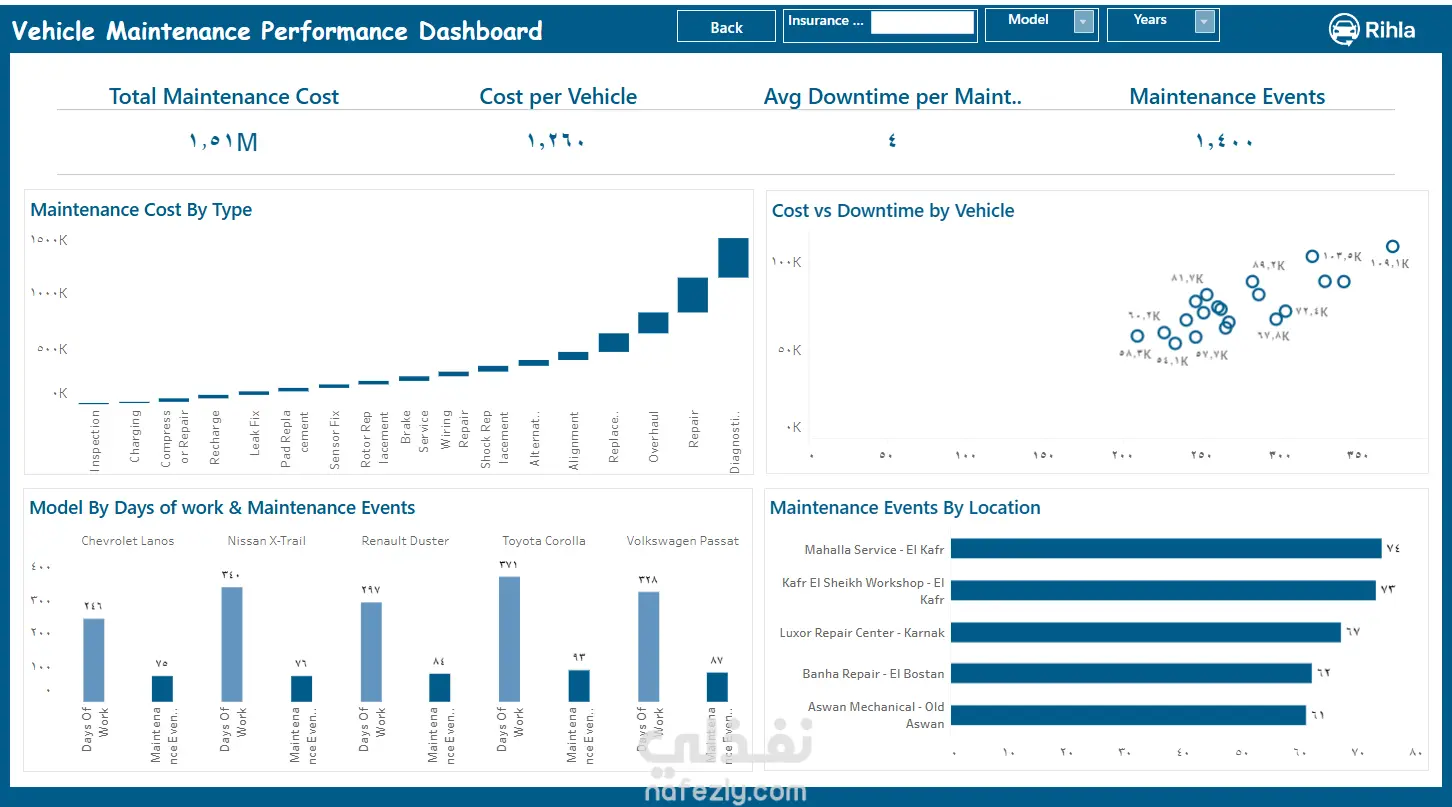Screen dimensions: 1452x807
Task: Select the scatter point labeled ١٠٣٫٥K
Action: pyautogui.click(x=1313, y=256)
